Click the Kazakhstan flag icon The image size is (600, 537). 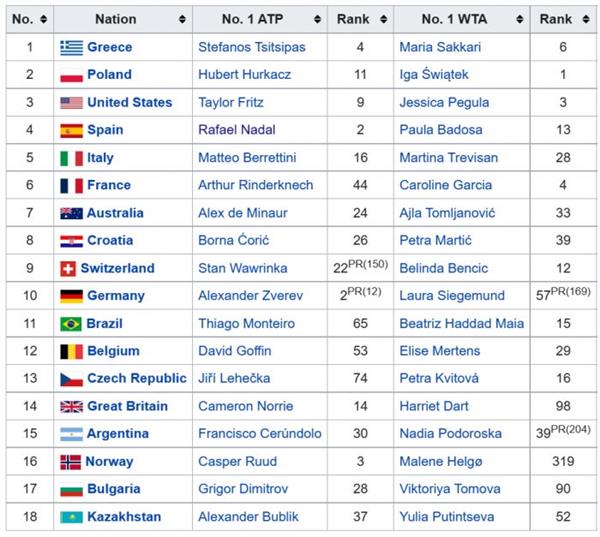[x=71, y=518]
